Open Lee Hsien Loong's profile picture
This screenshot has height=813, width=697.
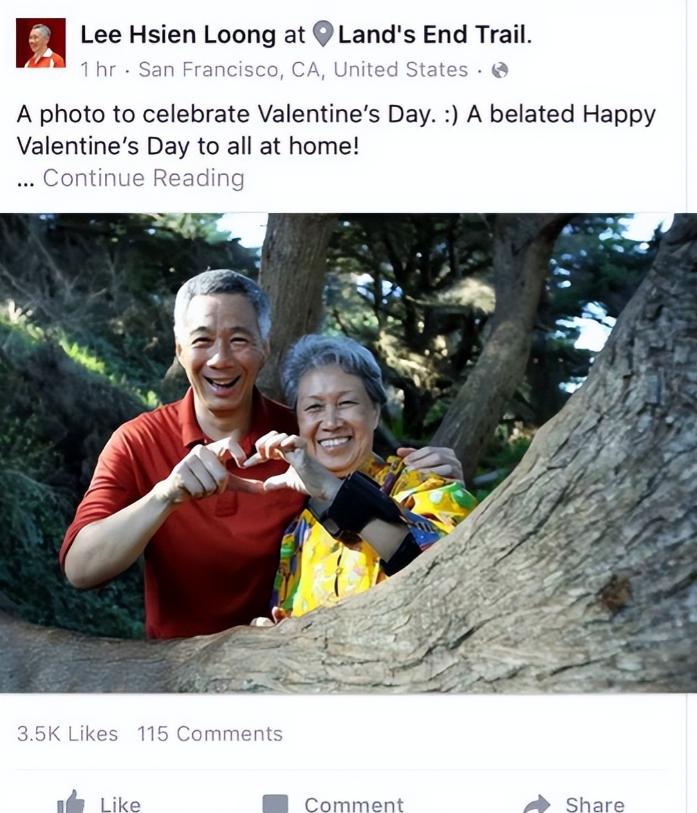[x=41, y=43]
